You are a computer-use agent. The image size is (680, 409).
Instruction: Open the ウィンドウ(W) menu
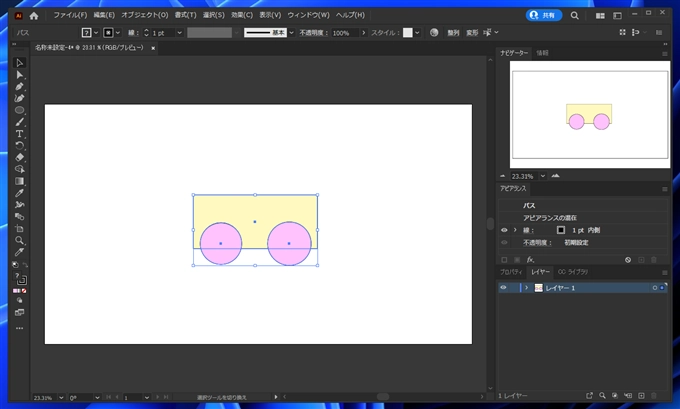(308, 15)
